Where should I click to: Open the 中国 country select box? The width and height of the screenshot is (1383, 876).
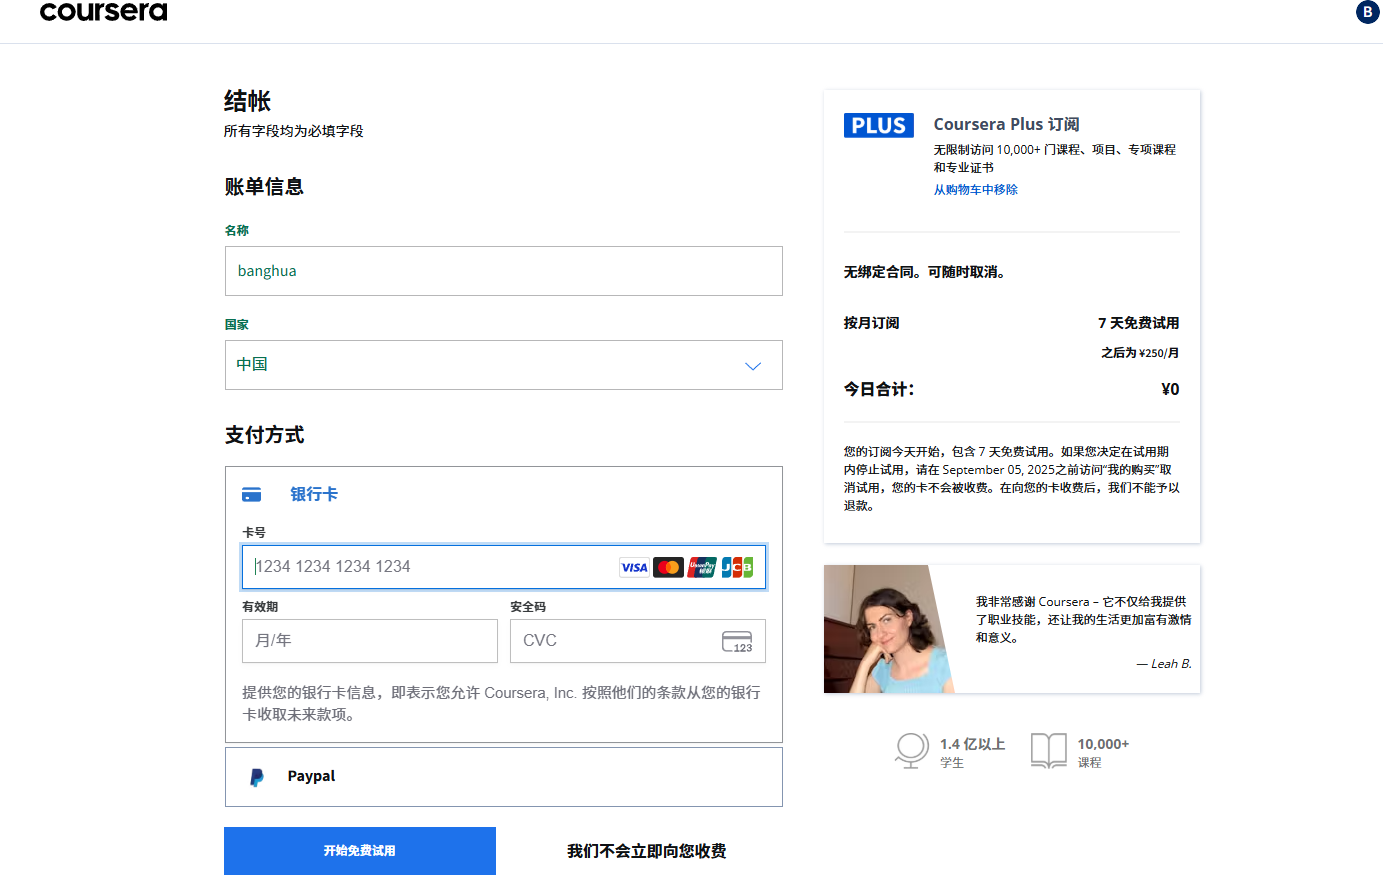[504, 365]
